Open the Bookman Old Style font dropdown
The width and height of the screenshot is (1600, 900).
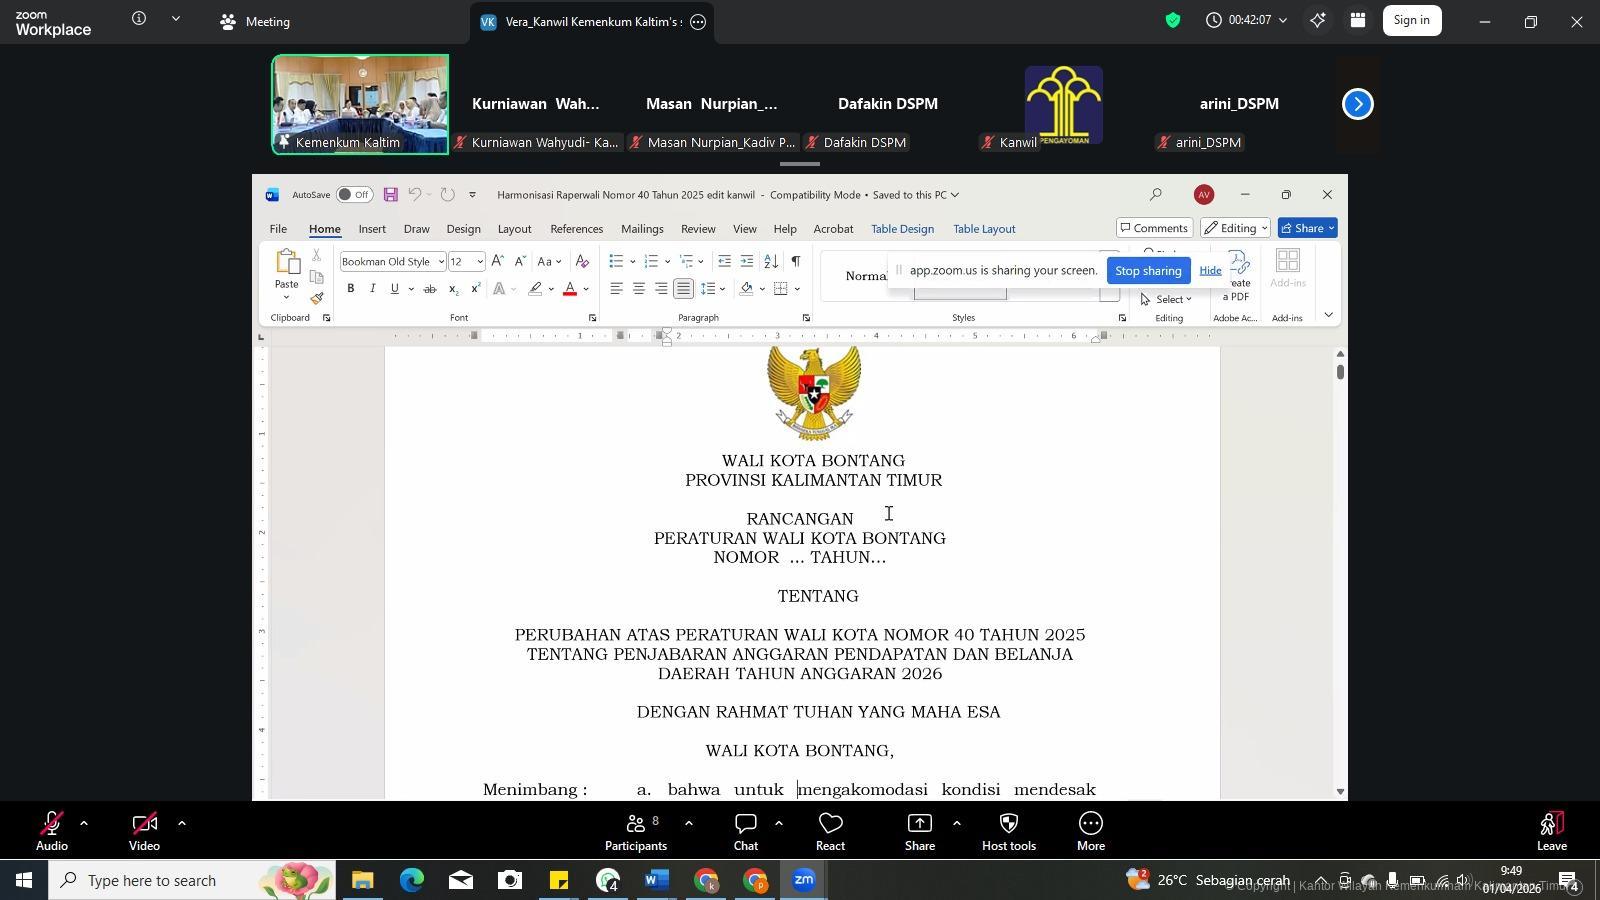440,261
